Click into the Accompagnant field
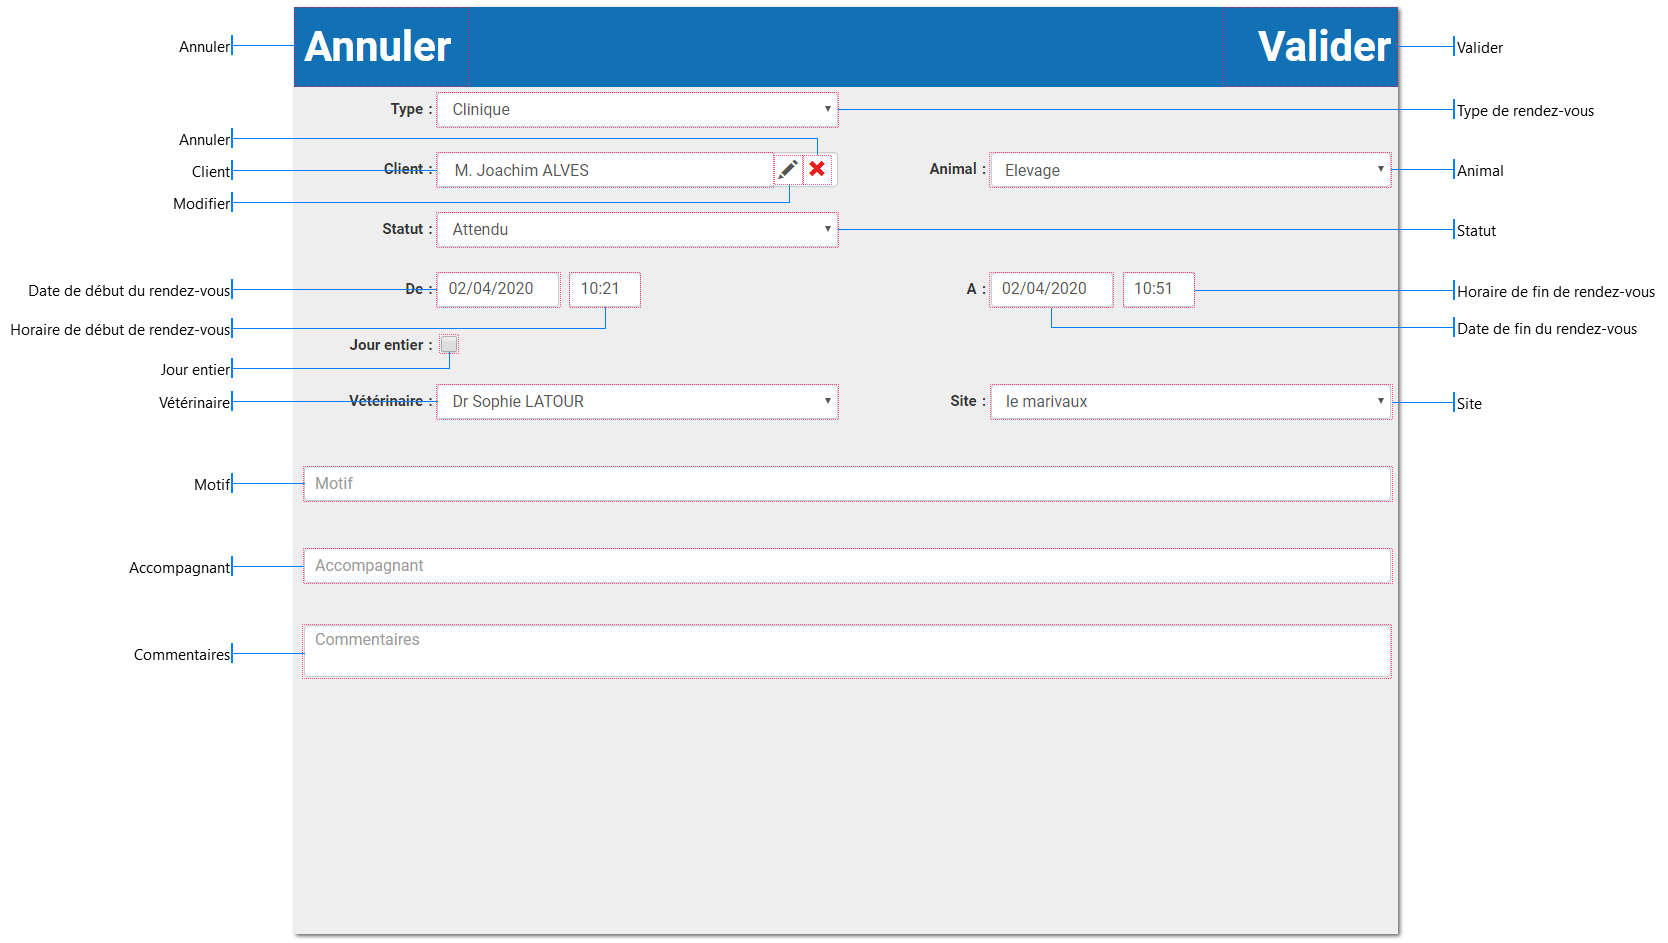This screenshot has width=1668, height=943. coord(847,566)
